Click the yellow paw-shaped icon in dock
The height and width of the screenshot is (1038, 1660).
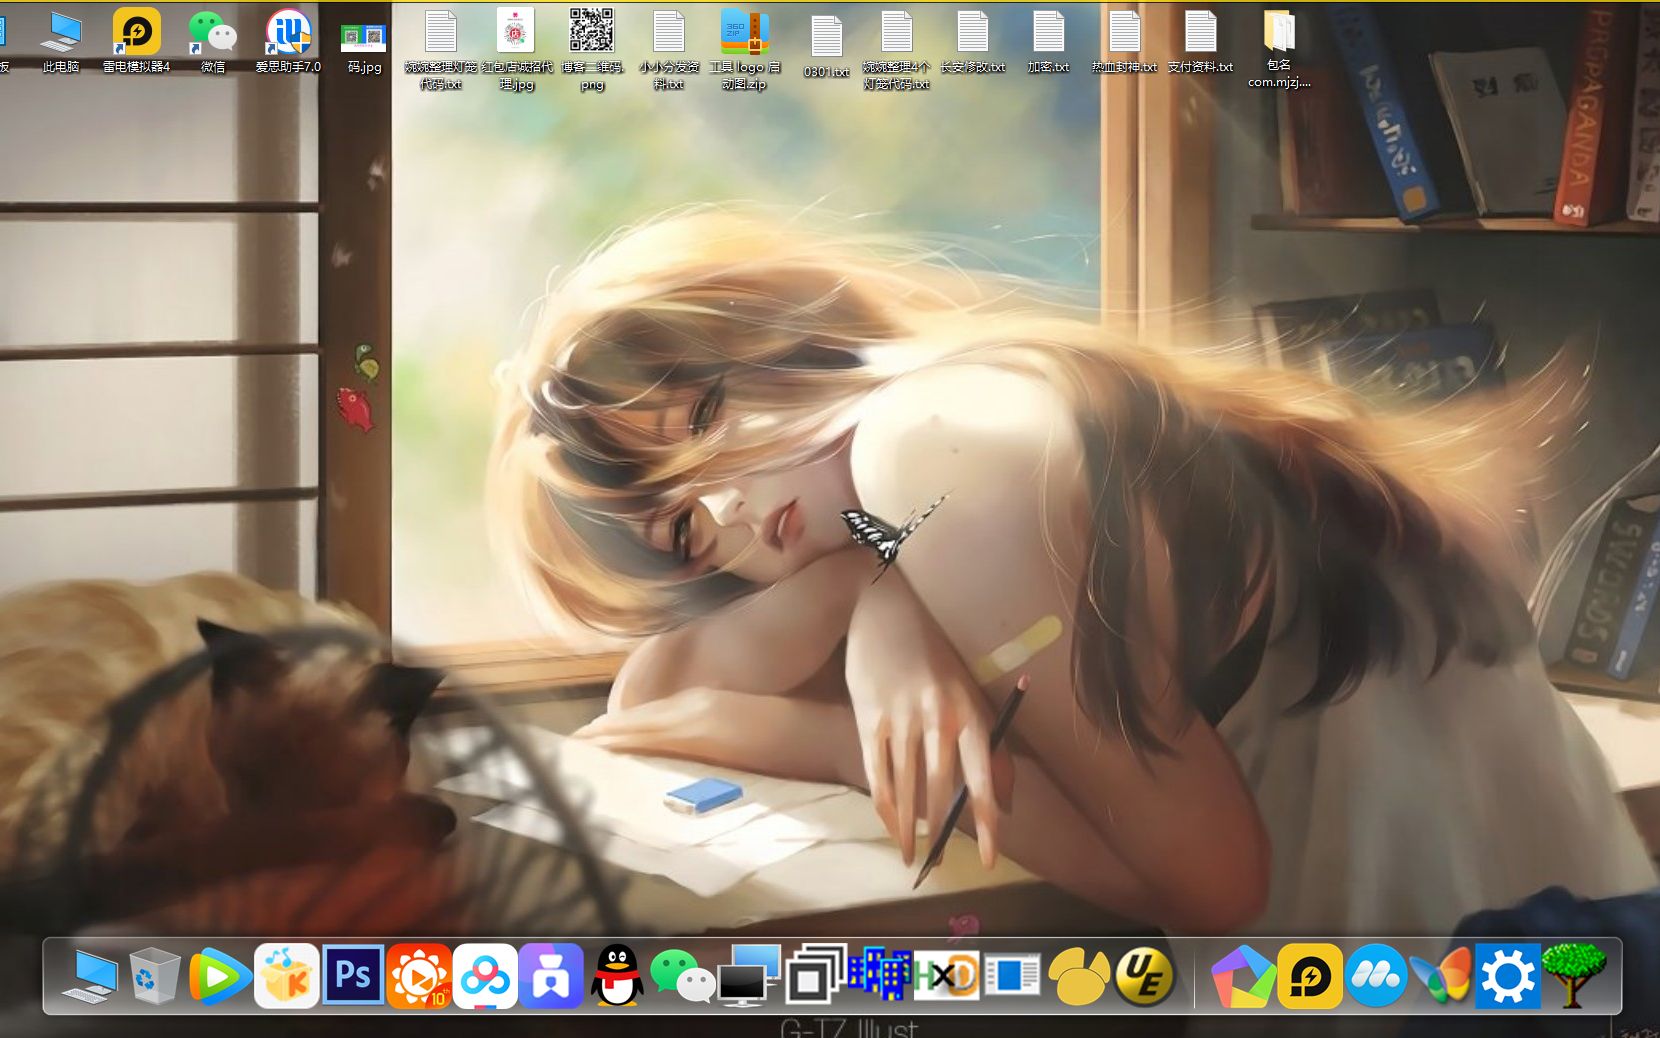point(1078,977)
